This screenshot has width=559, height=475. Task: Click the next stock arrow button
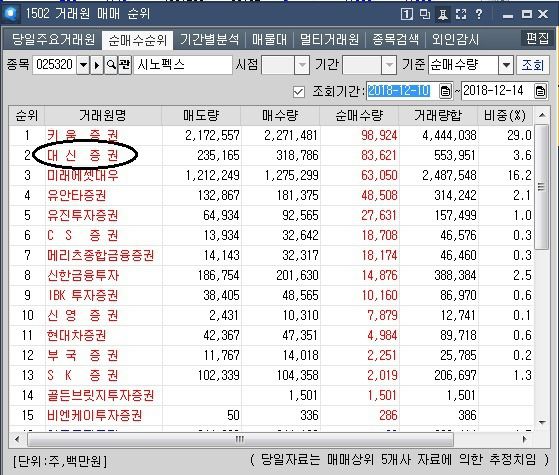point(97,65)
